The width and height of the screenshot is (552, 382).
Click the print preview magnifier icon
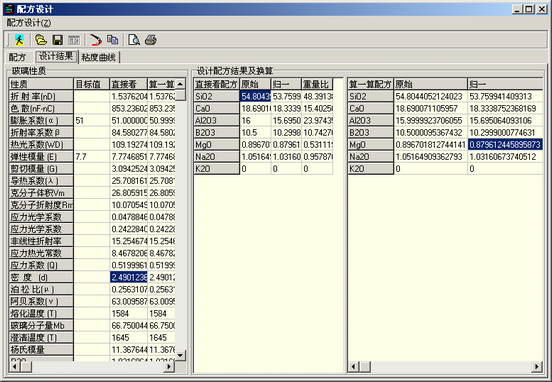(134, 40)
